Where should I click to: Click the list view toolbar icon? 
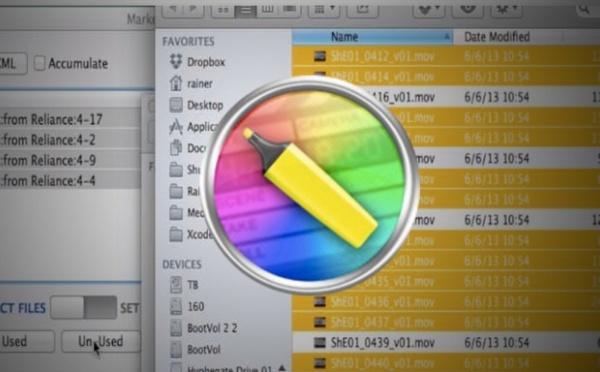(245, 11)
